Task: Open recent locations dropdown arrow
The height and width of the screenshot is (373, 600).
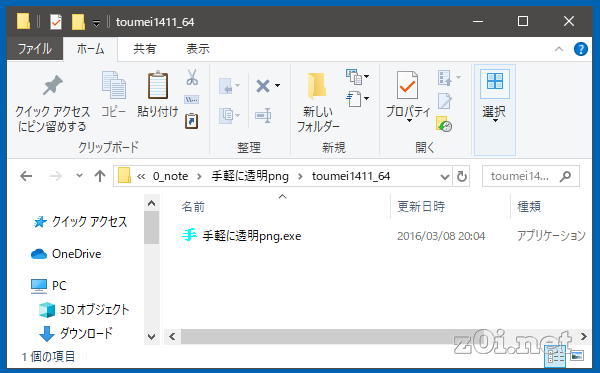Action: pos(79,176)
